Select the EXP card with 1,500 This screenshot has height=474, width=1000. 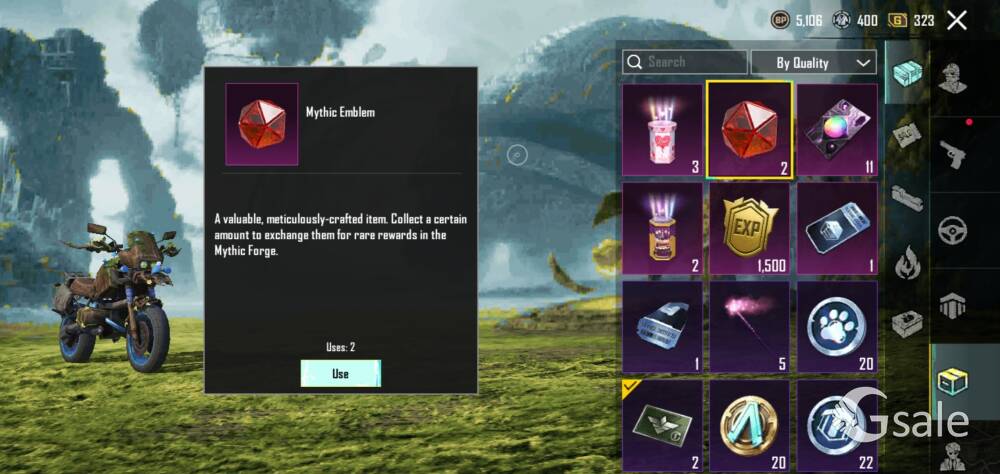point(749,229)
